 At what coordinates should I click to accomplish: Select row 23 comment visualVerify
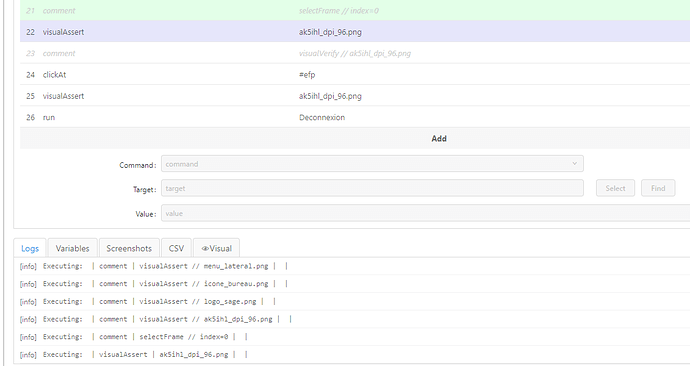click(355, 53)
